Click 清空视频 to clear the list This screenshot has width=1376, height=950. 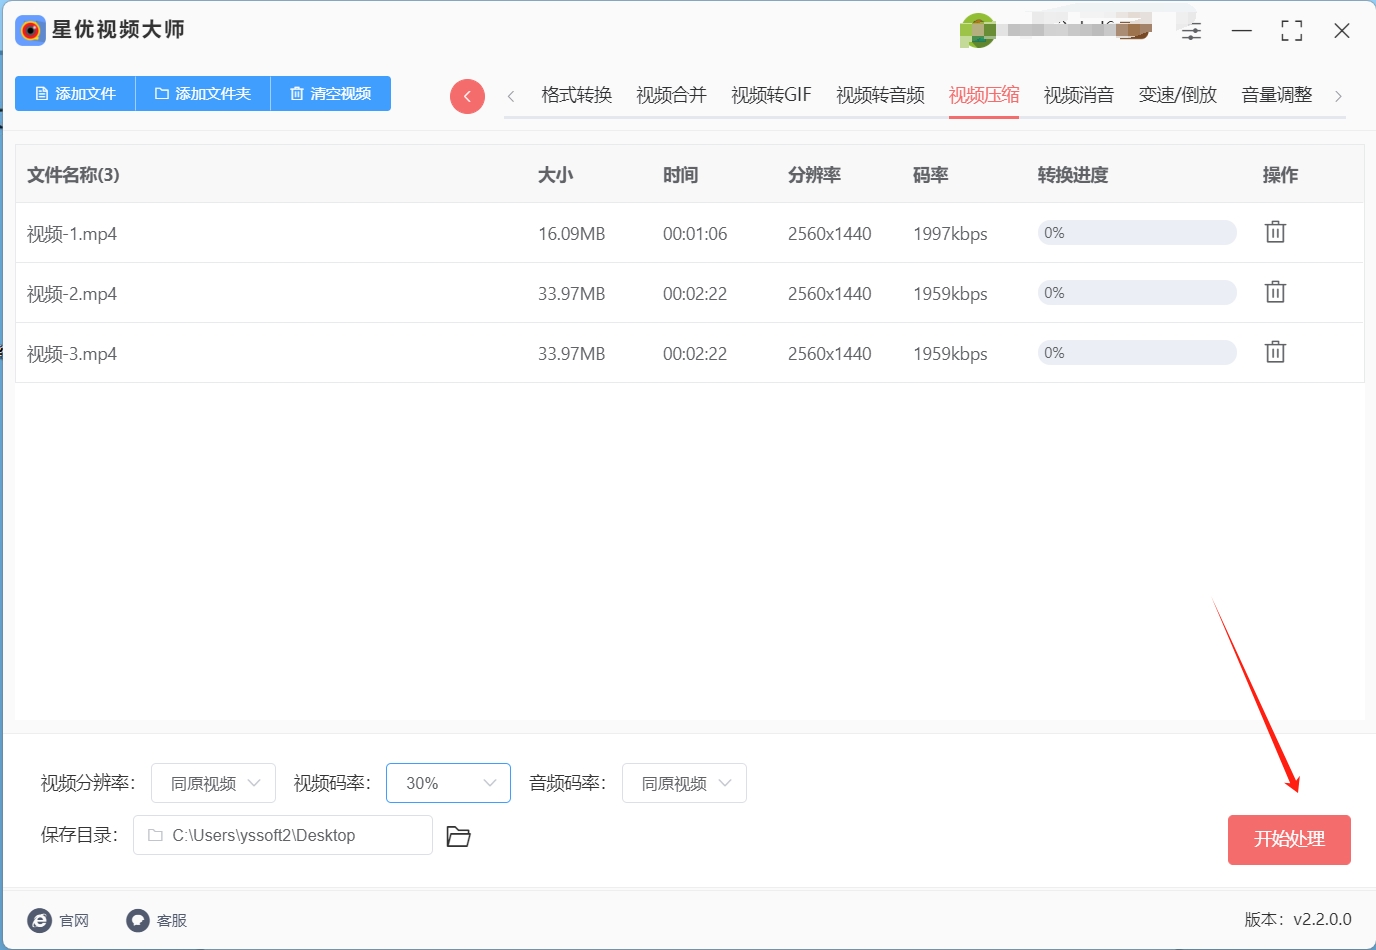pyautogui.click(x=331, y=93)
